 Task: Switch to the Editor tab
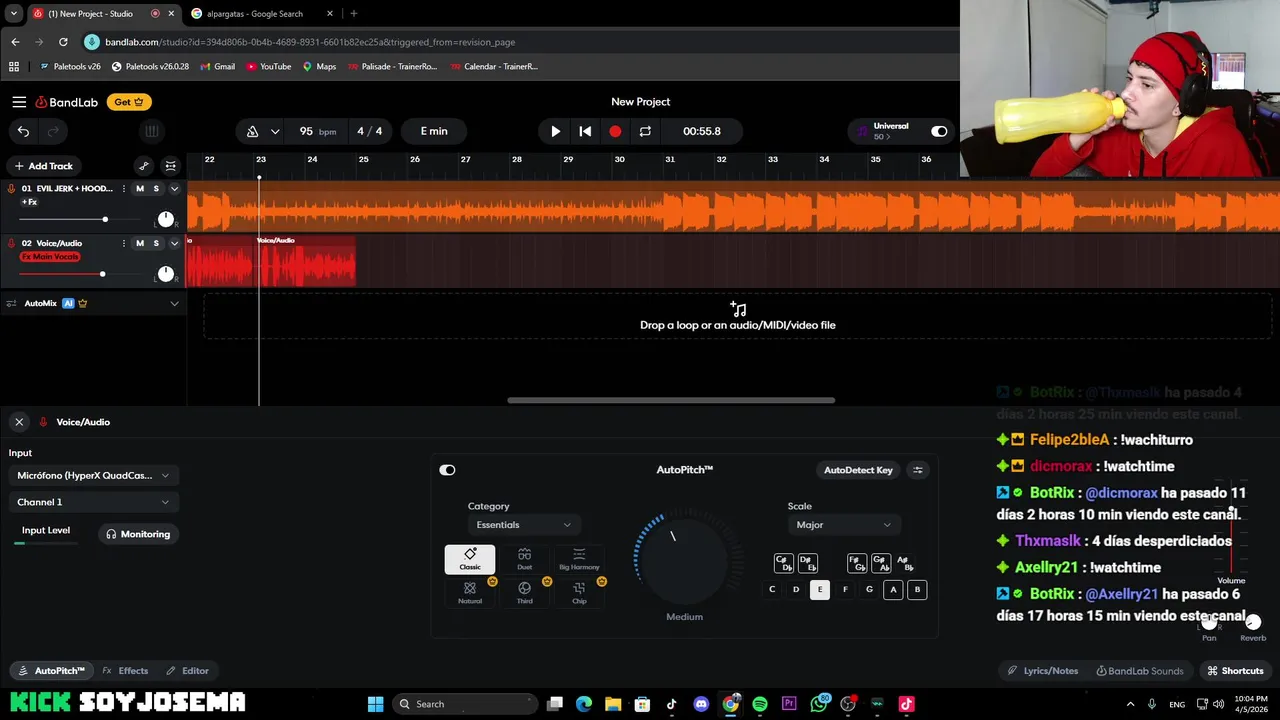187,671
